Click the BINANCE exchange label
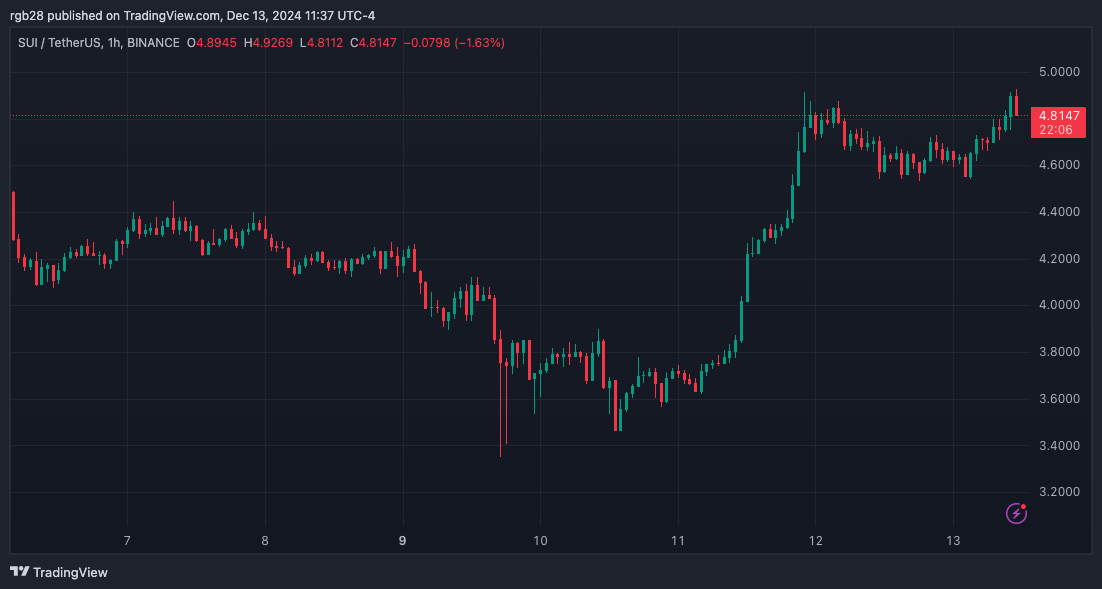Image resolution: width=1102 pixels, height=589 pixels. pyautogui.click(x=153, y=43)
